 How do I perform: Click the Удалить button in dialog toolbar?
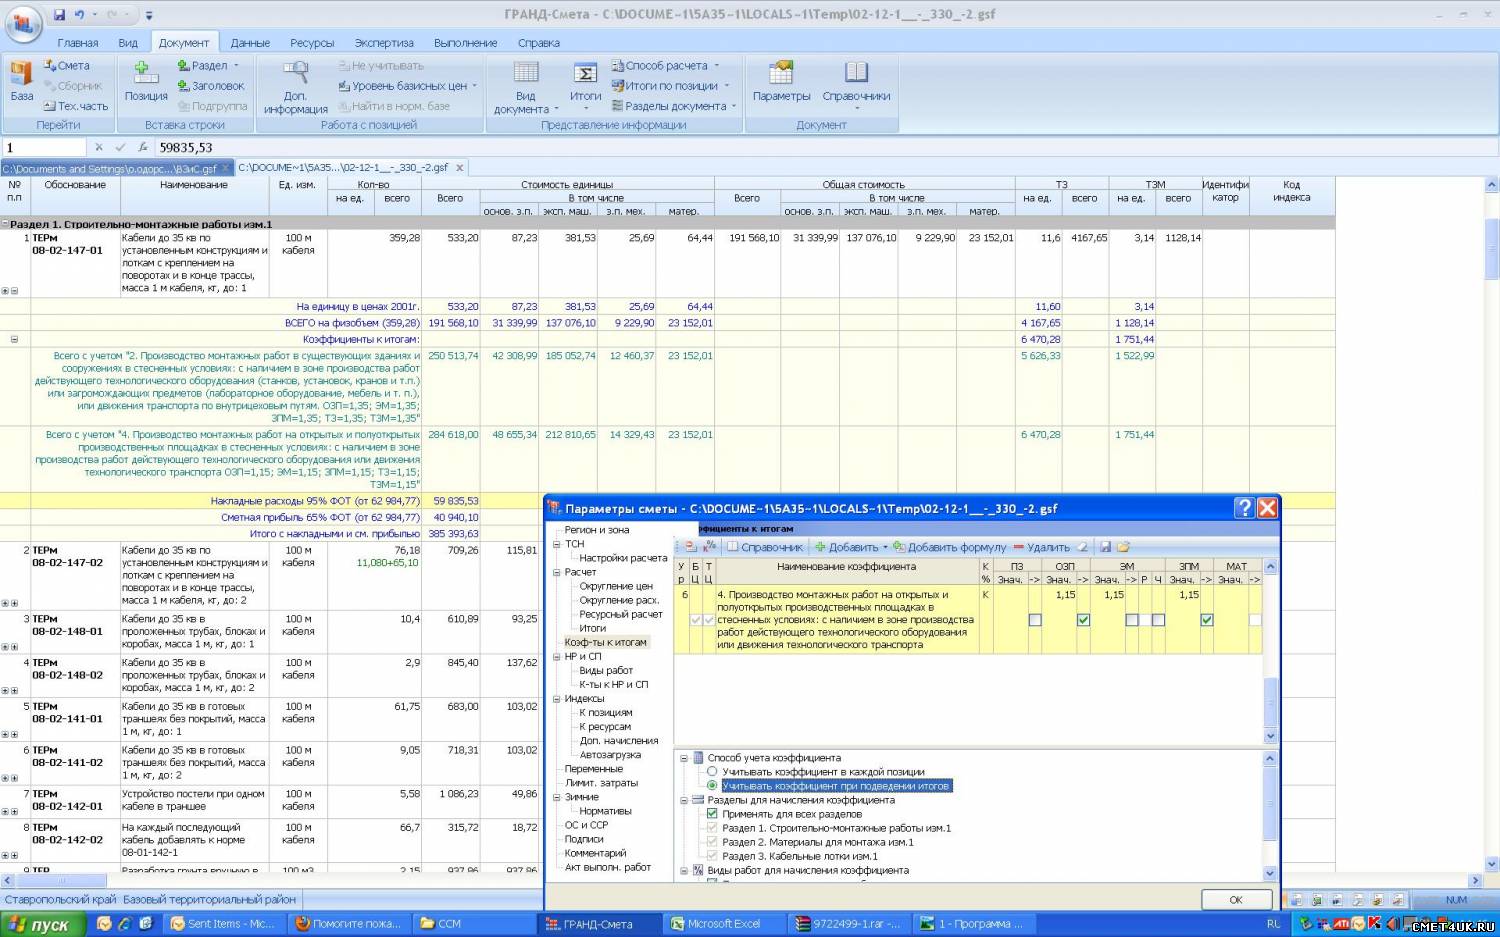[x=1041, y=547]
